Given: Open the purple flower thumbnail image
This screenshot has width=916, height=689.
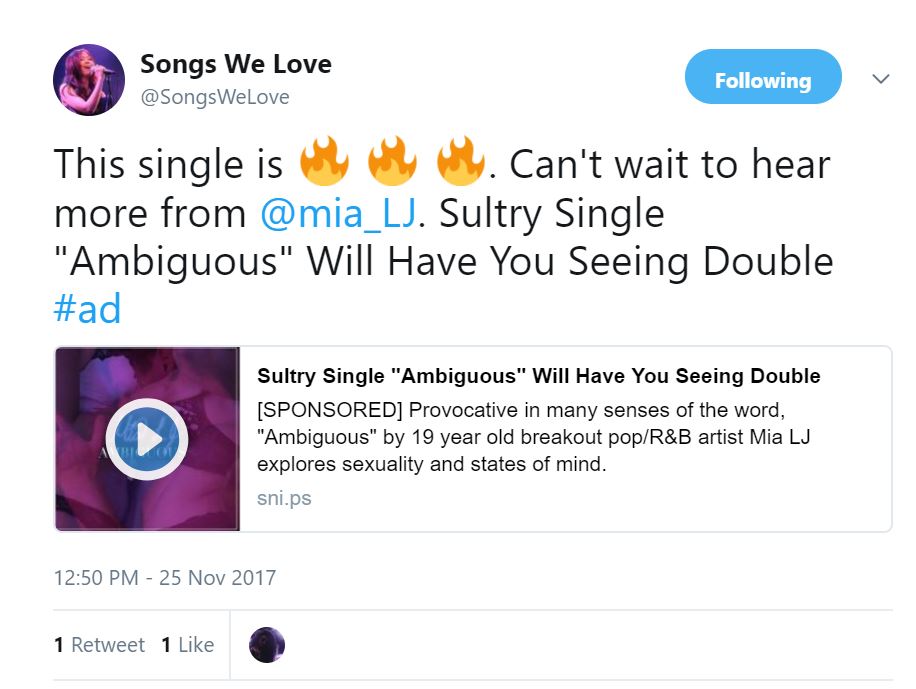Looking at the screenshot, I should 147,439.
